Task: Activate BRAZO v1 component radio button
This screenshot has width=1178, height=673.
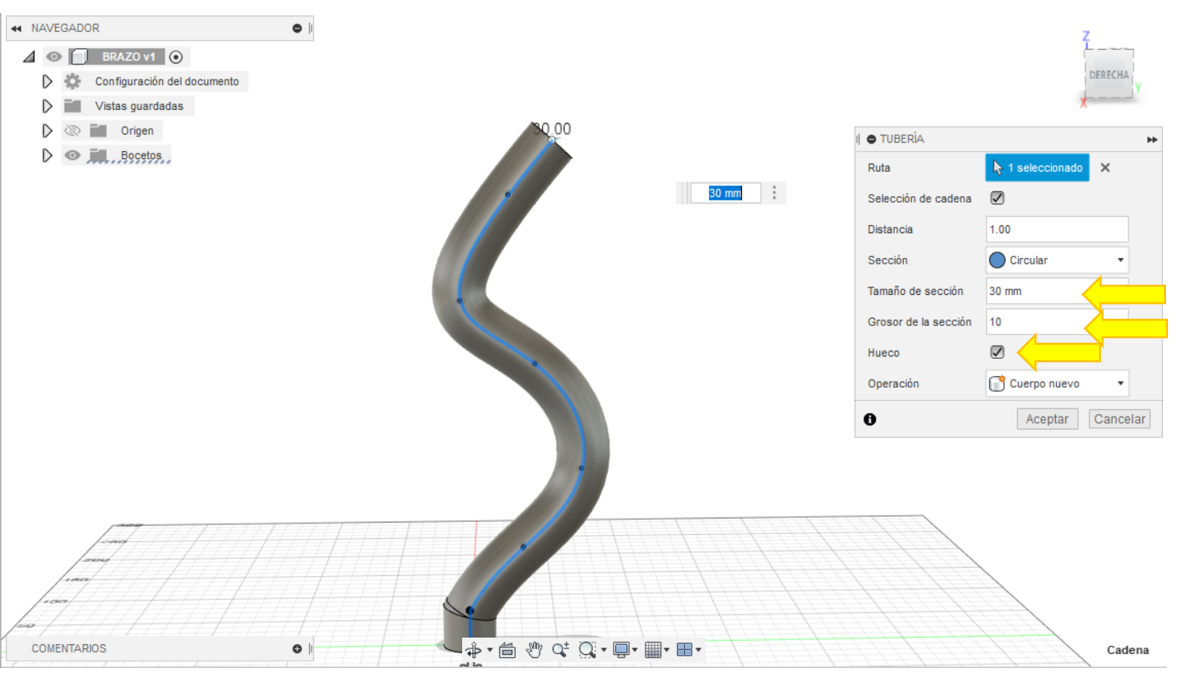Action: (176, 57)
